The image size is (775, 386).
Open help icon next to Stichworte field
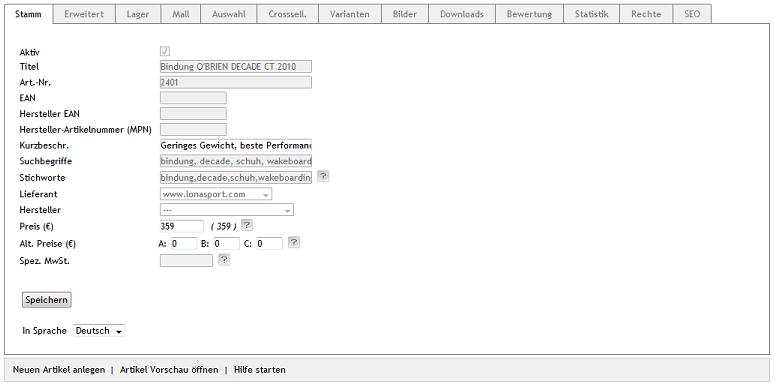click(323, 176)
